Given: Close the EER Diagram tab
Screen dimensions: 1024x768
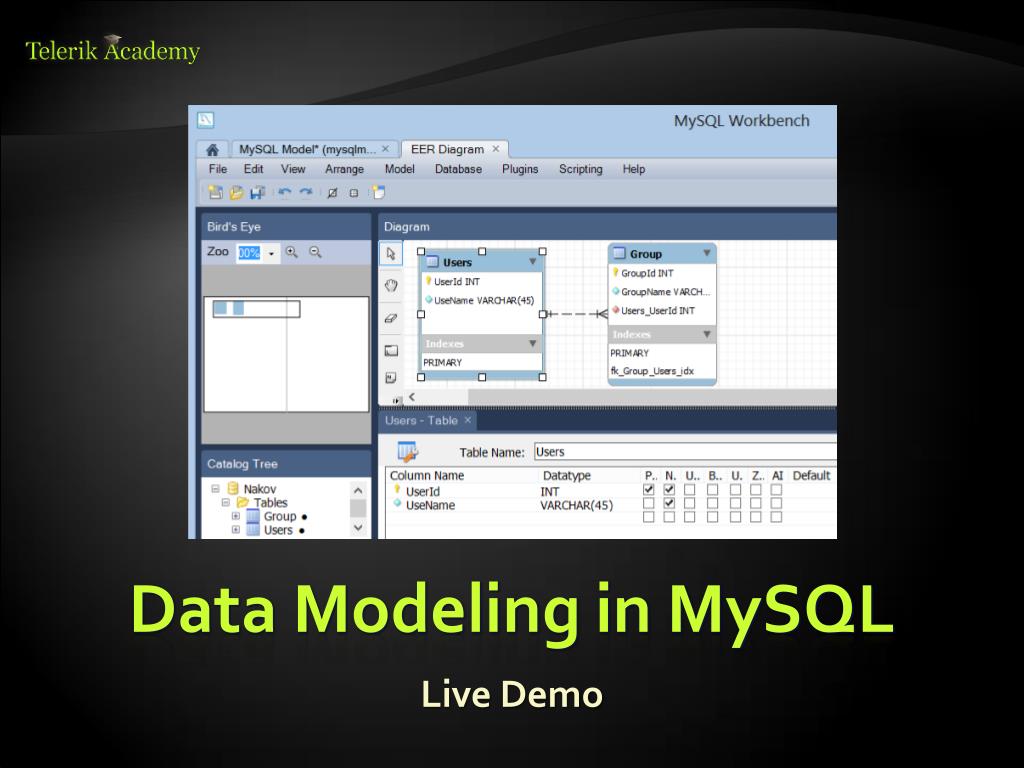Looking at the screenshot, I should tap(496, 149).
